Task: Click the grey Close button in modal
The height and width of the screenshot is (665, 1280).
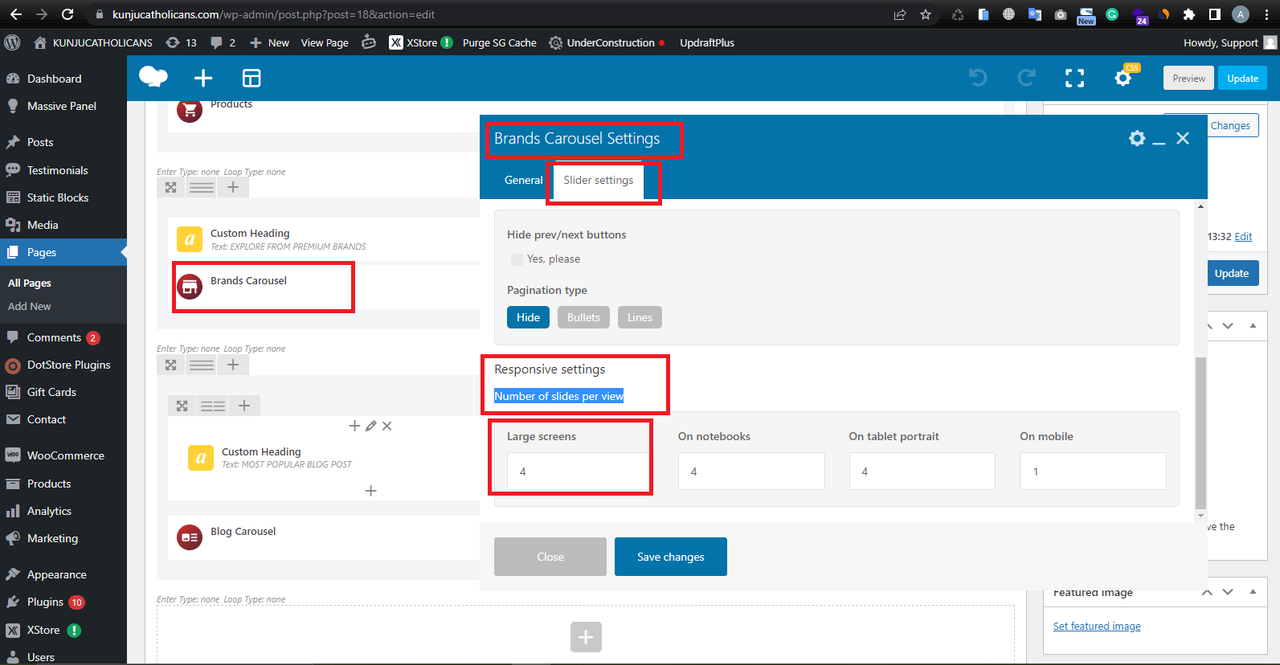Action: click(550, 557)
